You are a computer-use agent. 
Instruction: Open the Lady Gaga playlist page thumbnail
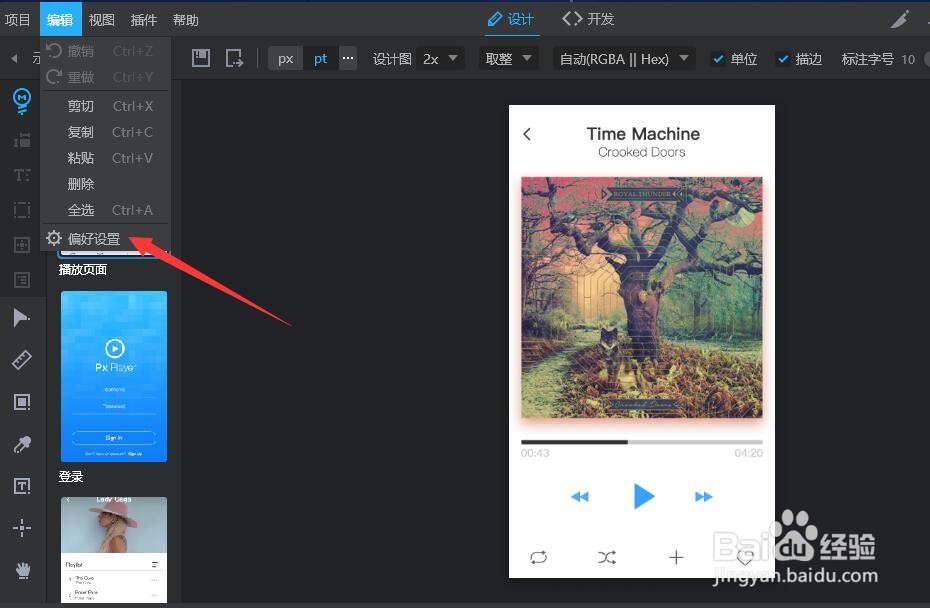pyautogui.click(x=114, y=550)
